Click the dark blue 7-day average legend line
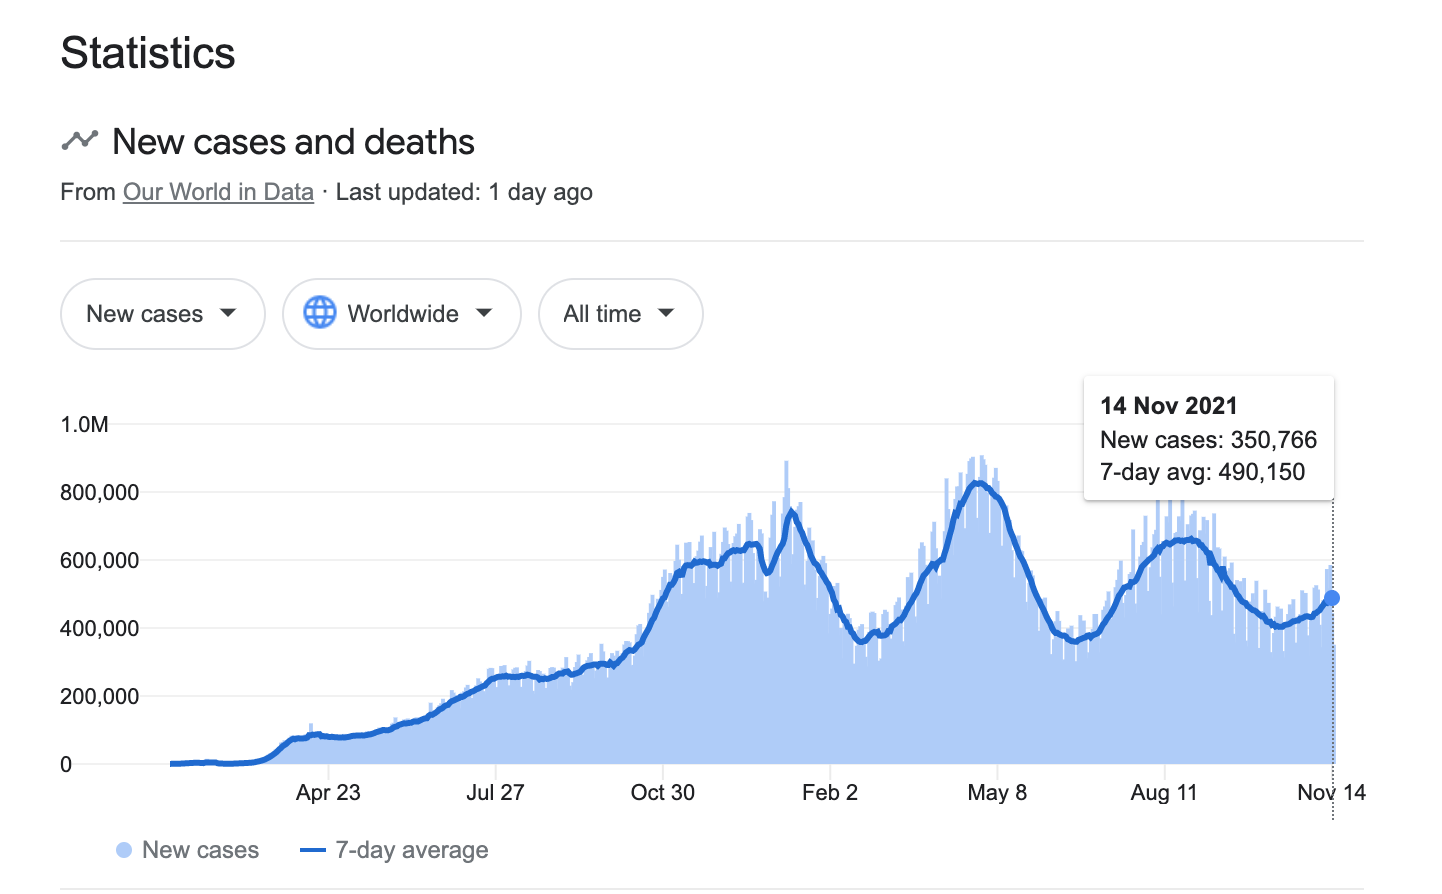This screenshot has height=894, width=1442. (313, 850)
